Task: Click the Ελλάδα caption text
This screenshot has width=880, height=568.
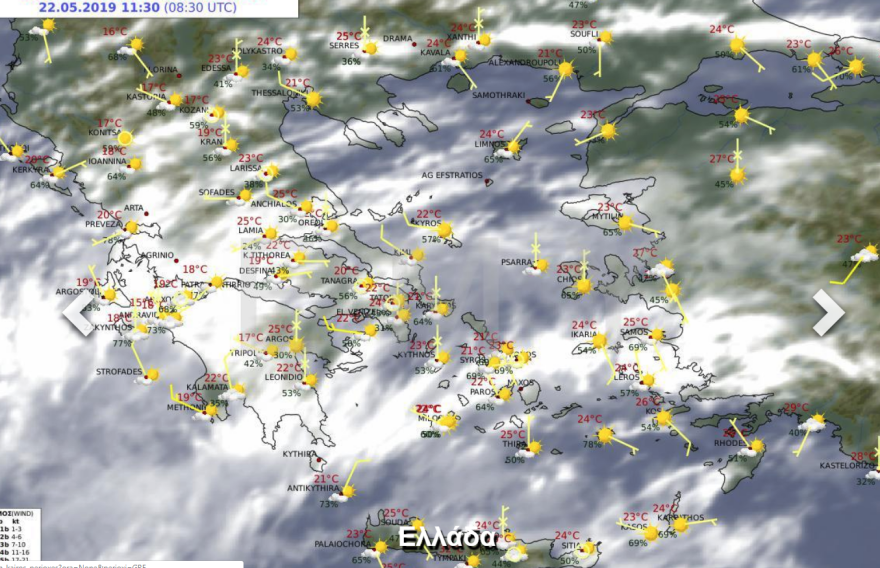Action: tap(447, 538)
